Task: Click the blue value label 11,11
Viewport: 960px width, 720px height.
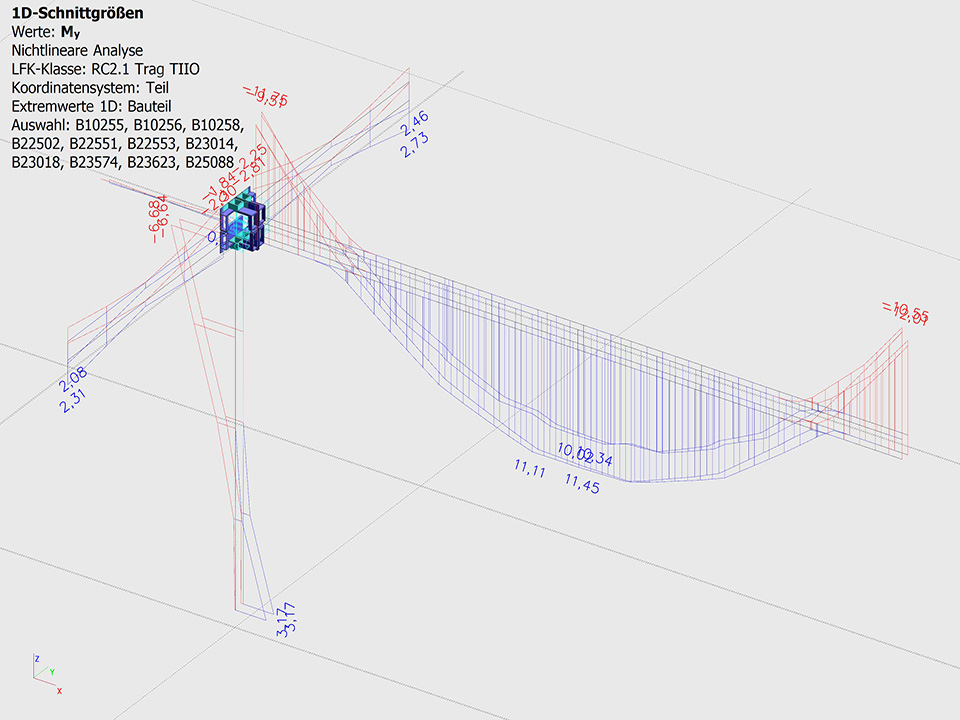Action: (x=529, y=468)
